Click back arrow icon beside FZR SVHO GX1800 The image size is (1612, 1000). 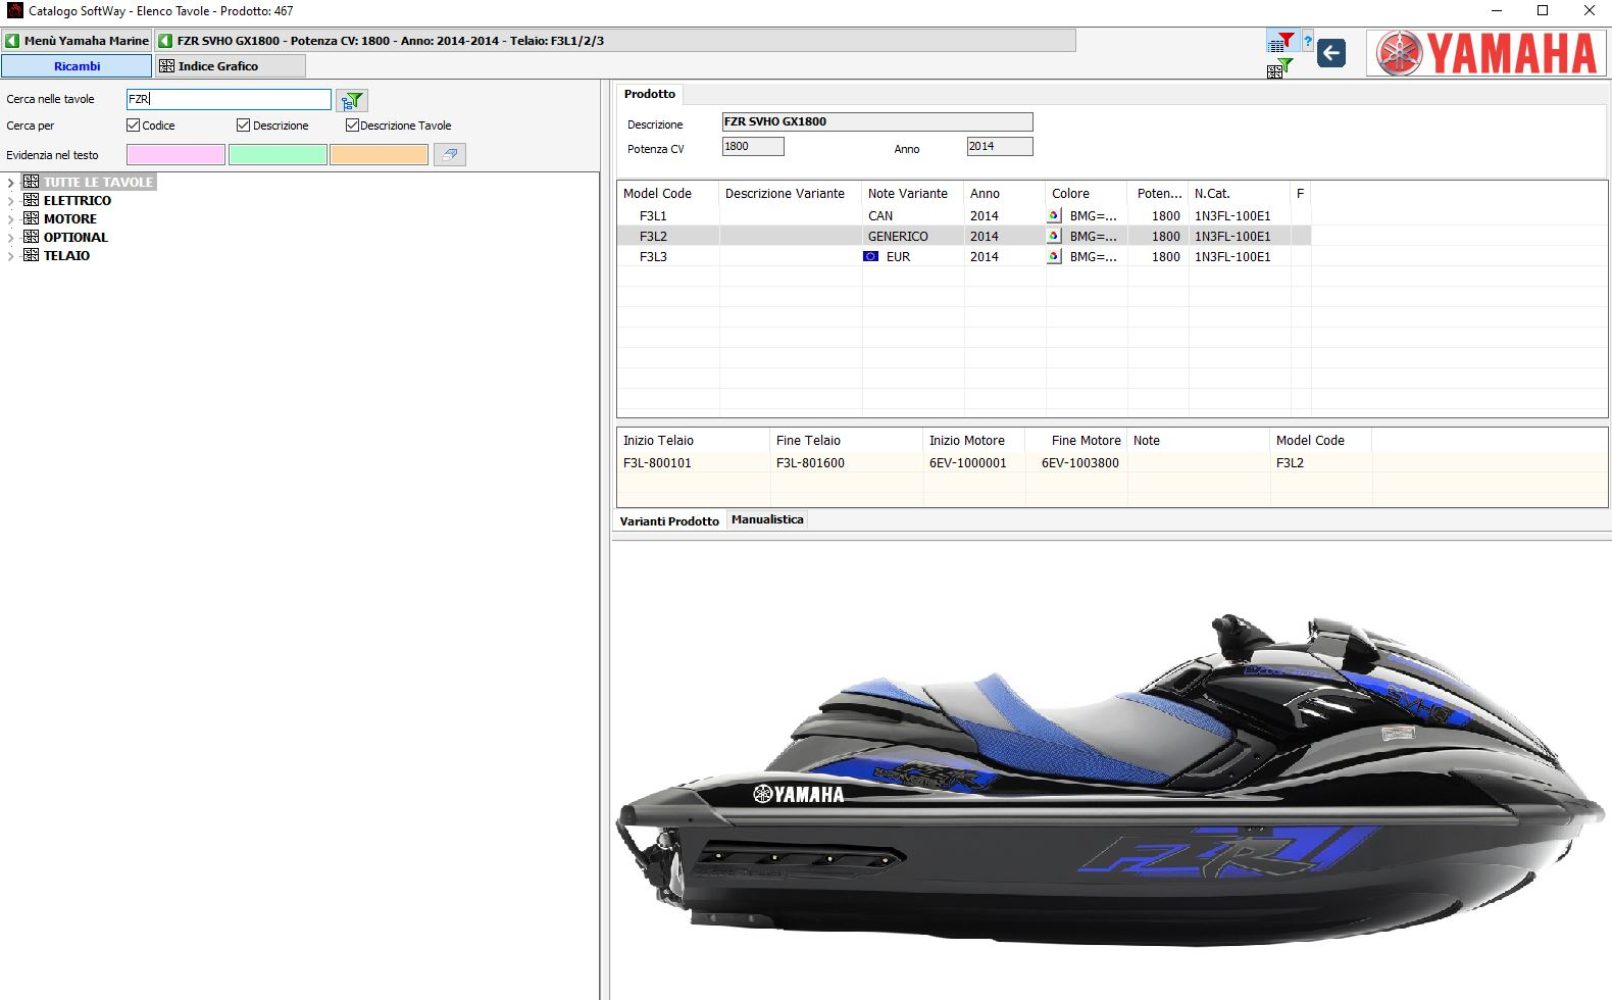[x=166, y=41]
